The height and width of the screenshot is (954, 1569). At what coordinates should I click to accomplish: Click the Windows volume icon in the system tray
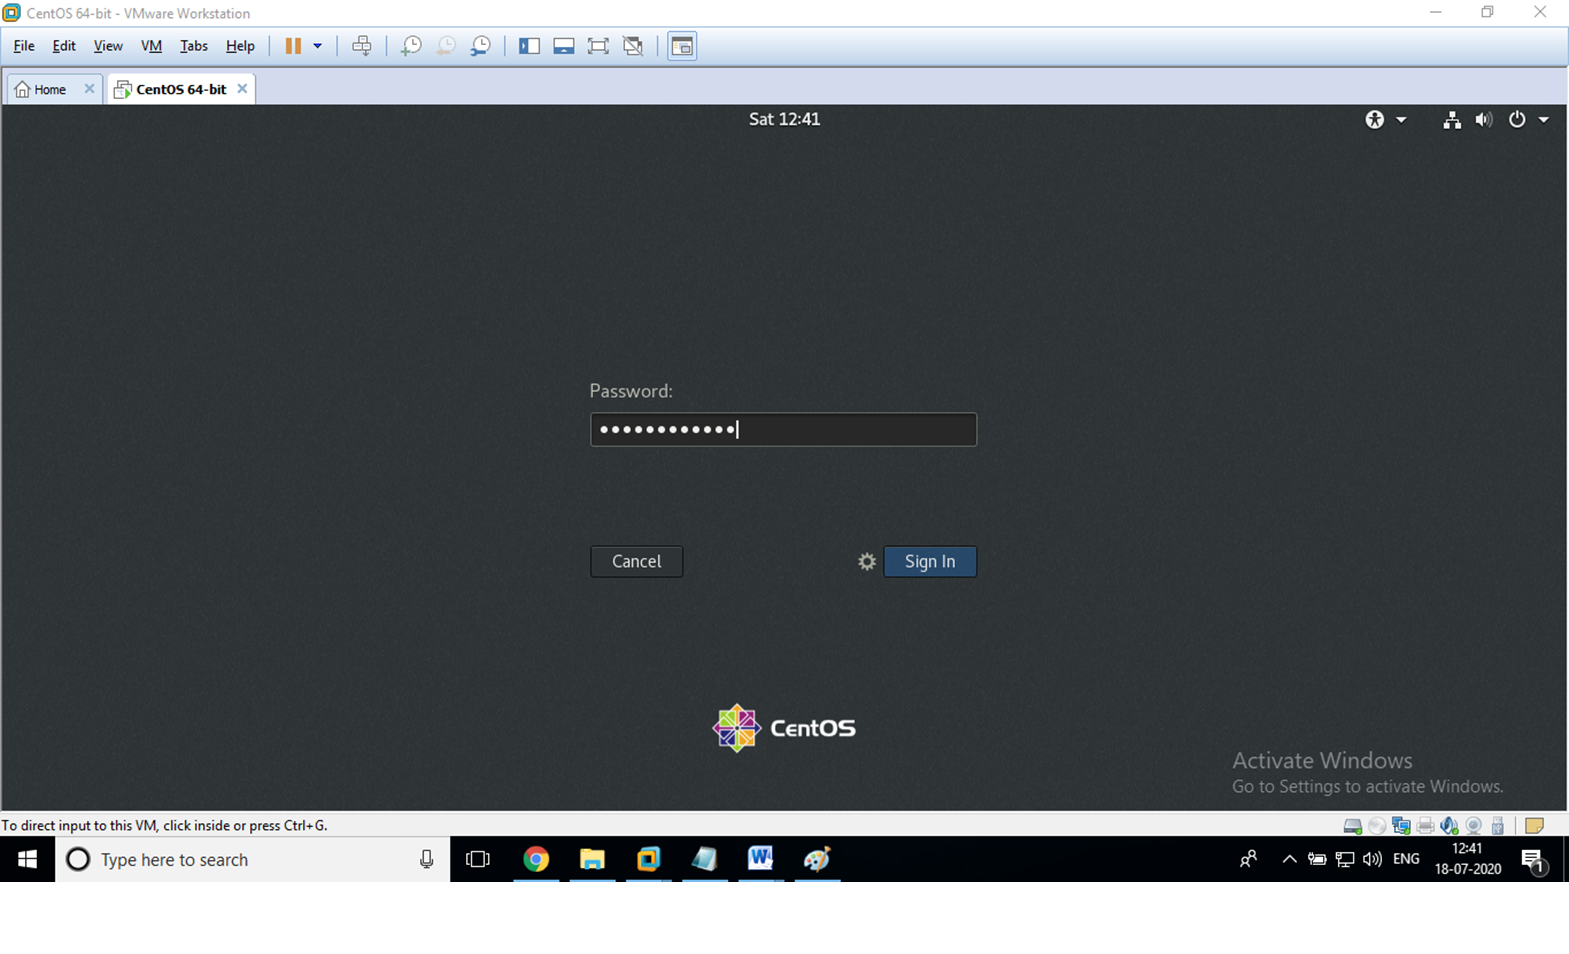pos(1373,859)
